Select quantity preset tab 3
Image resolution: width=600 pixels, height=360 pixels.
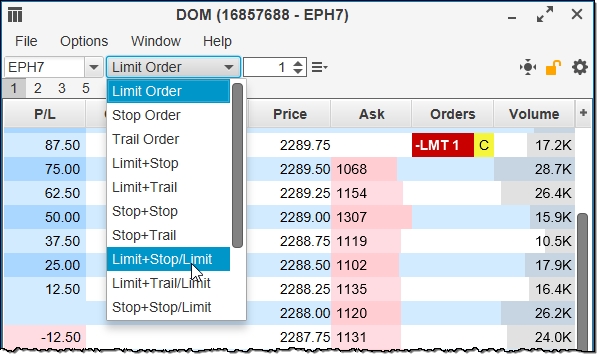tap(62, 88)
